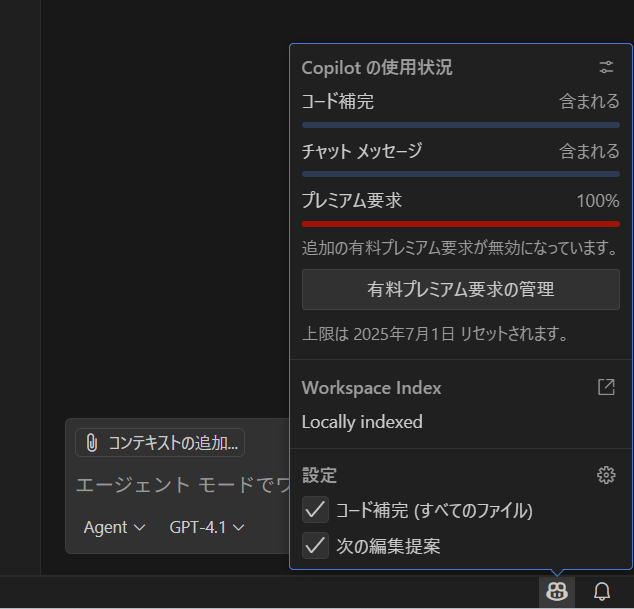
Task: Click the コンテキストの追加... button
Action: [x=160, y=443]
